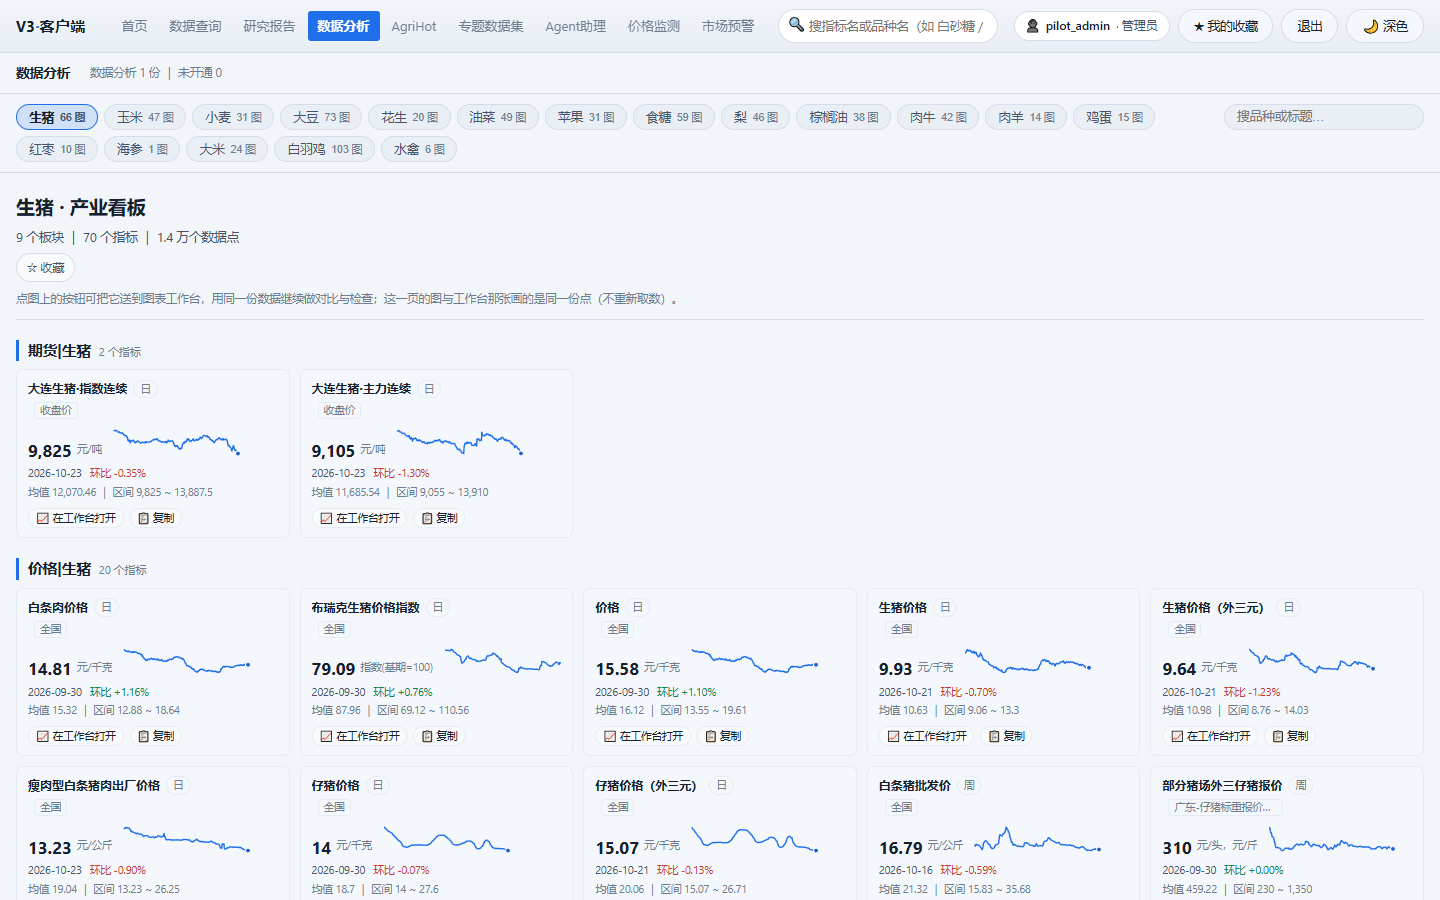Select the 生猪 66图 category chip
This screenshot has width=1440, height=900.
(57, 117)
